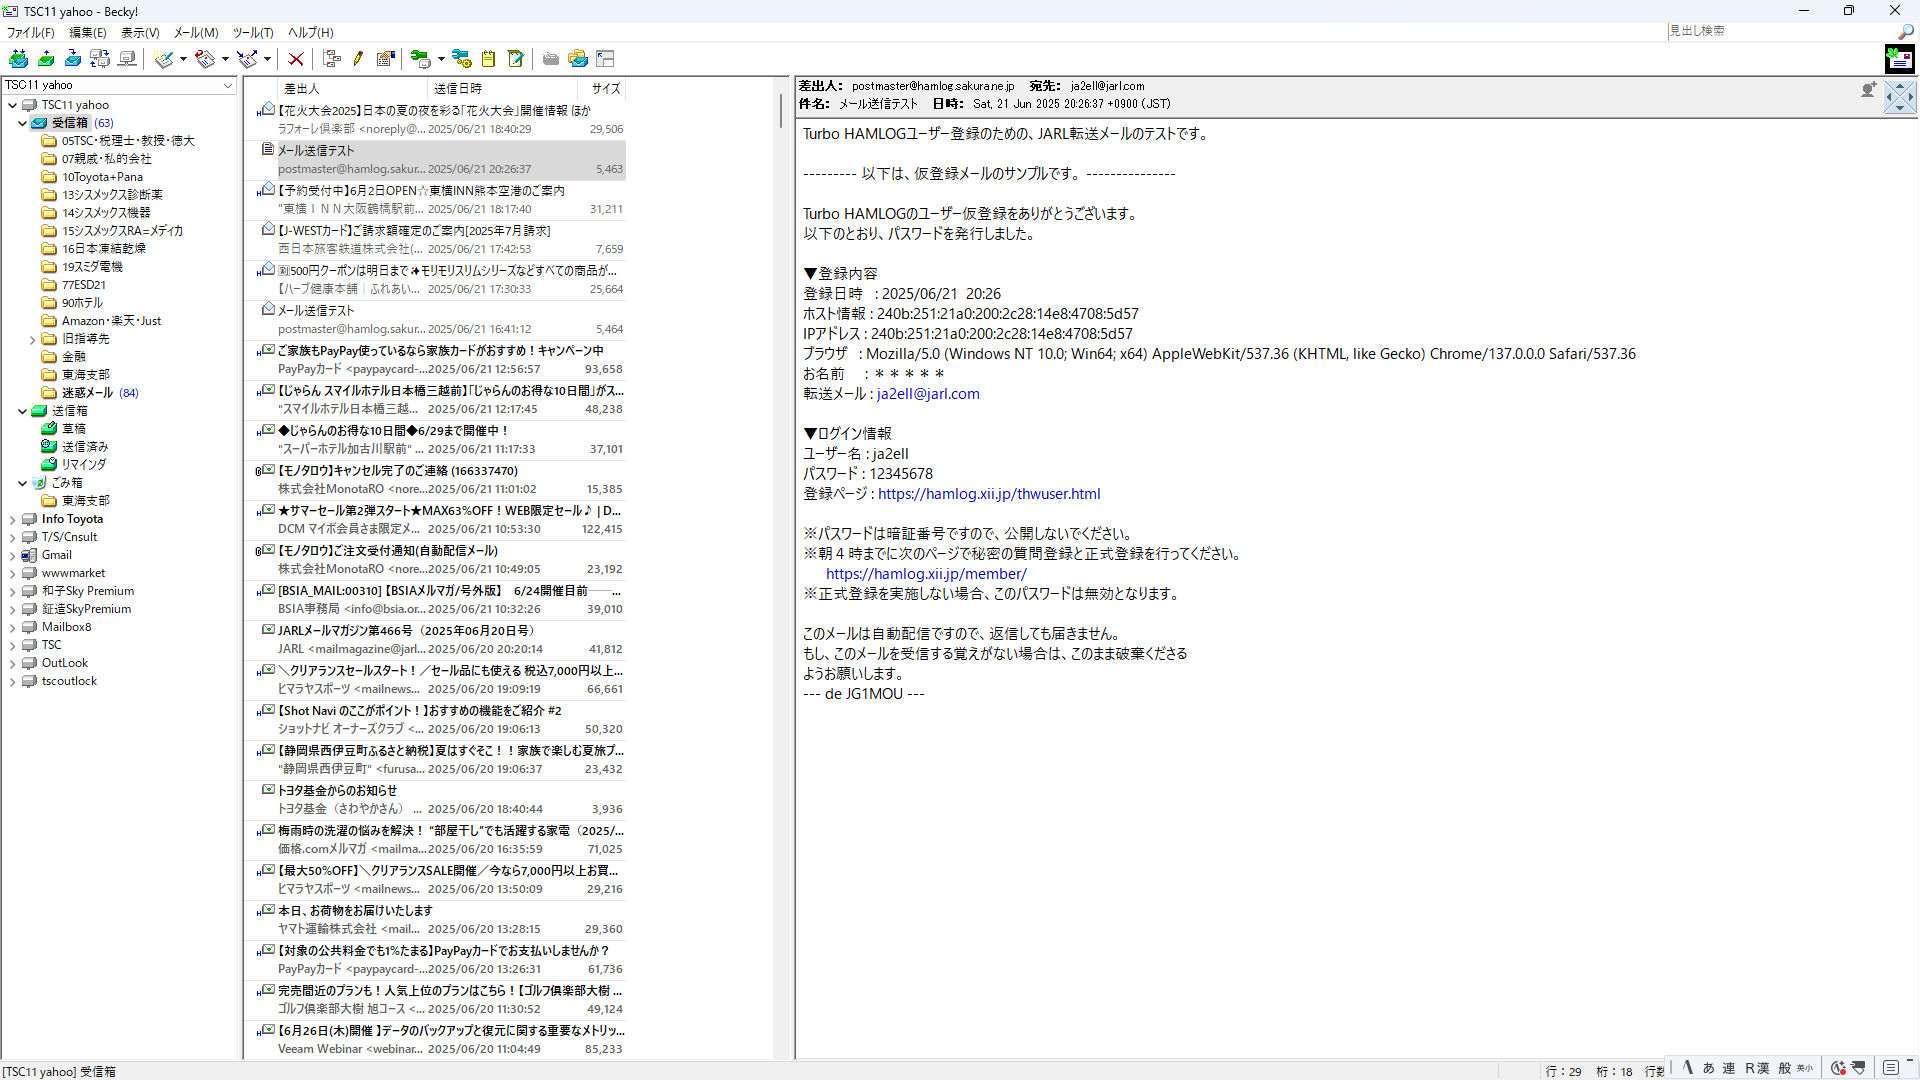Viewport: 1920px width, 1080px height.
Task: Click the ja2ell@jarl.com email link
Action: [x=927, y=394]
